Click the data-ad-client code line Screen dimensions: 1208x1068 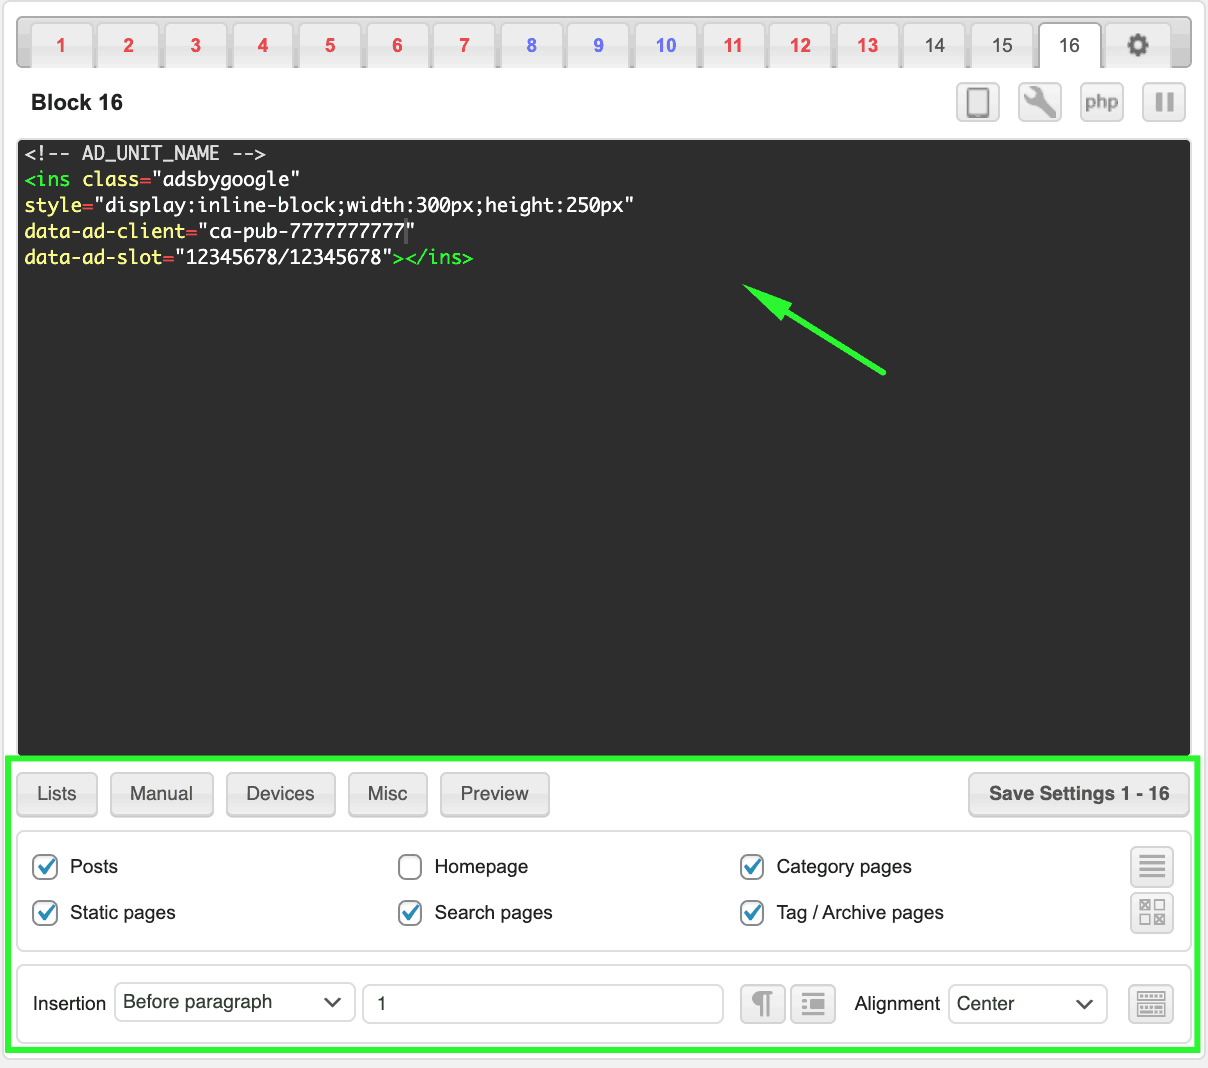(x=220, y=231)
